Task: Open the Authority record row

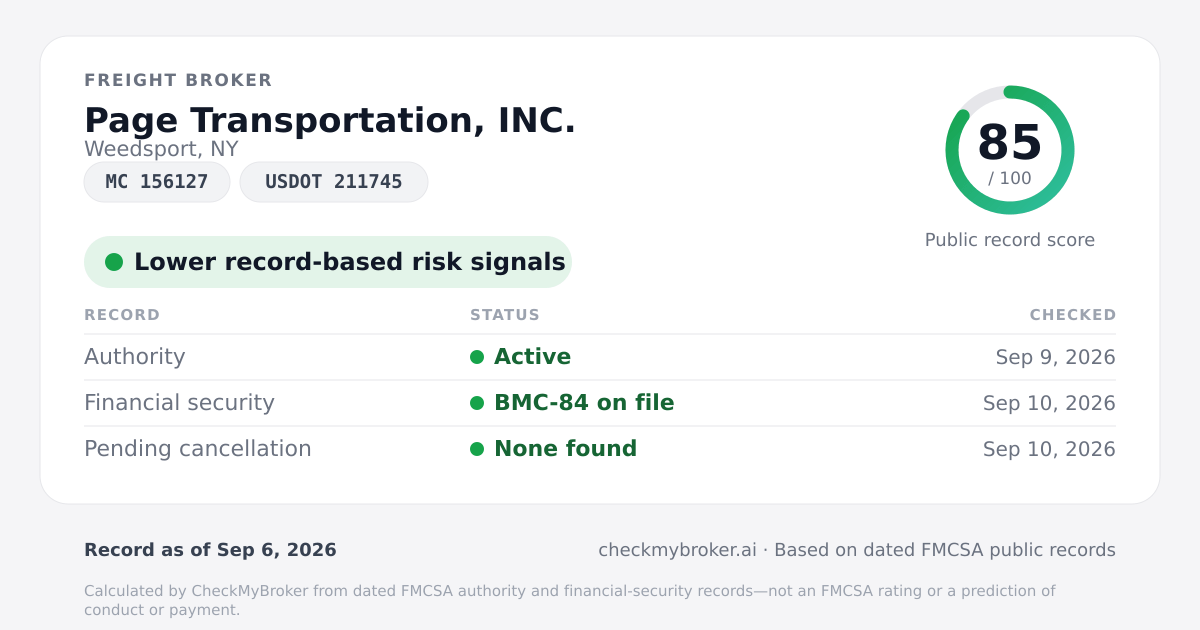Action: (600, 357)
